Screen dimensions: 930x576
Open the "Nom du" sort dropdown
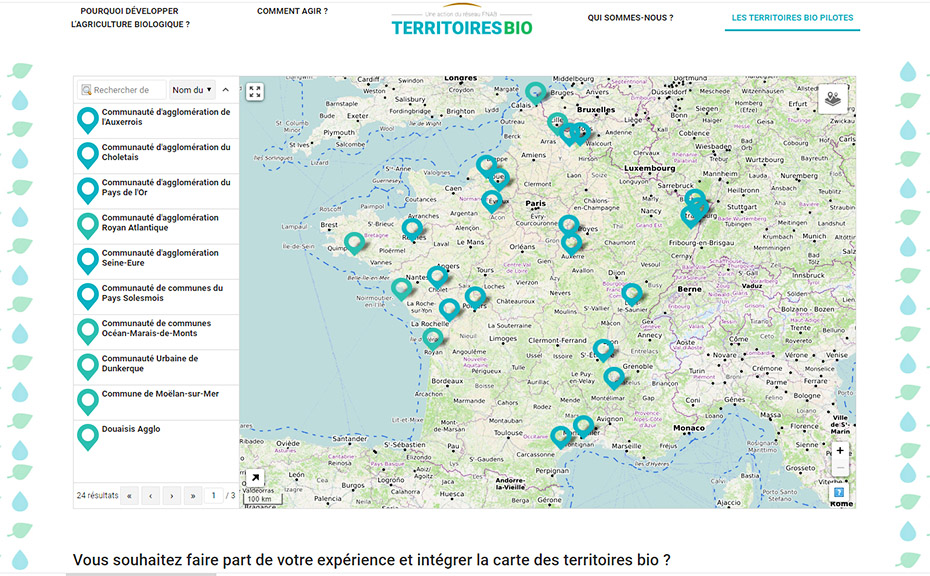tap(192, 90)
